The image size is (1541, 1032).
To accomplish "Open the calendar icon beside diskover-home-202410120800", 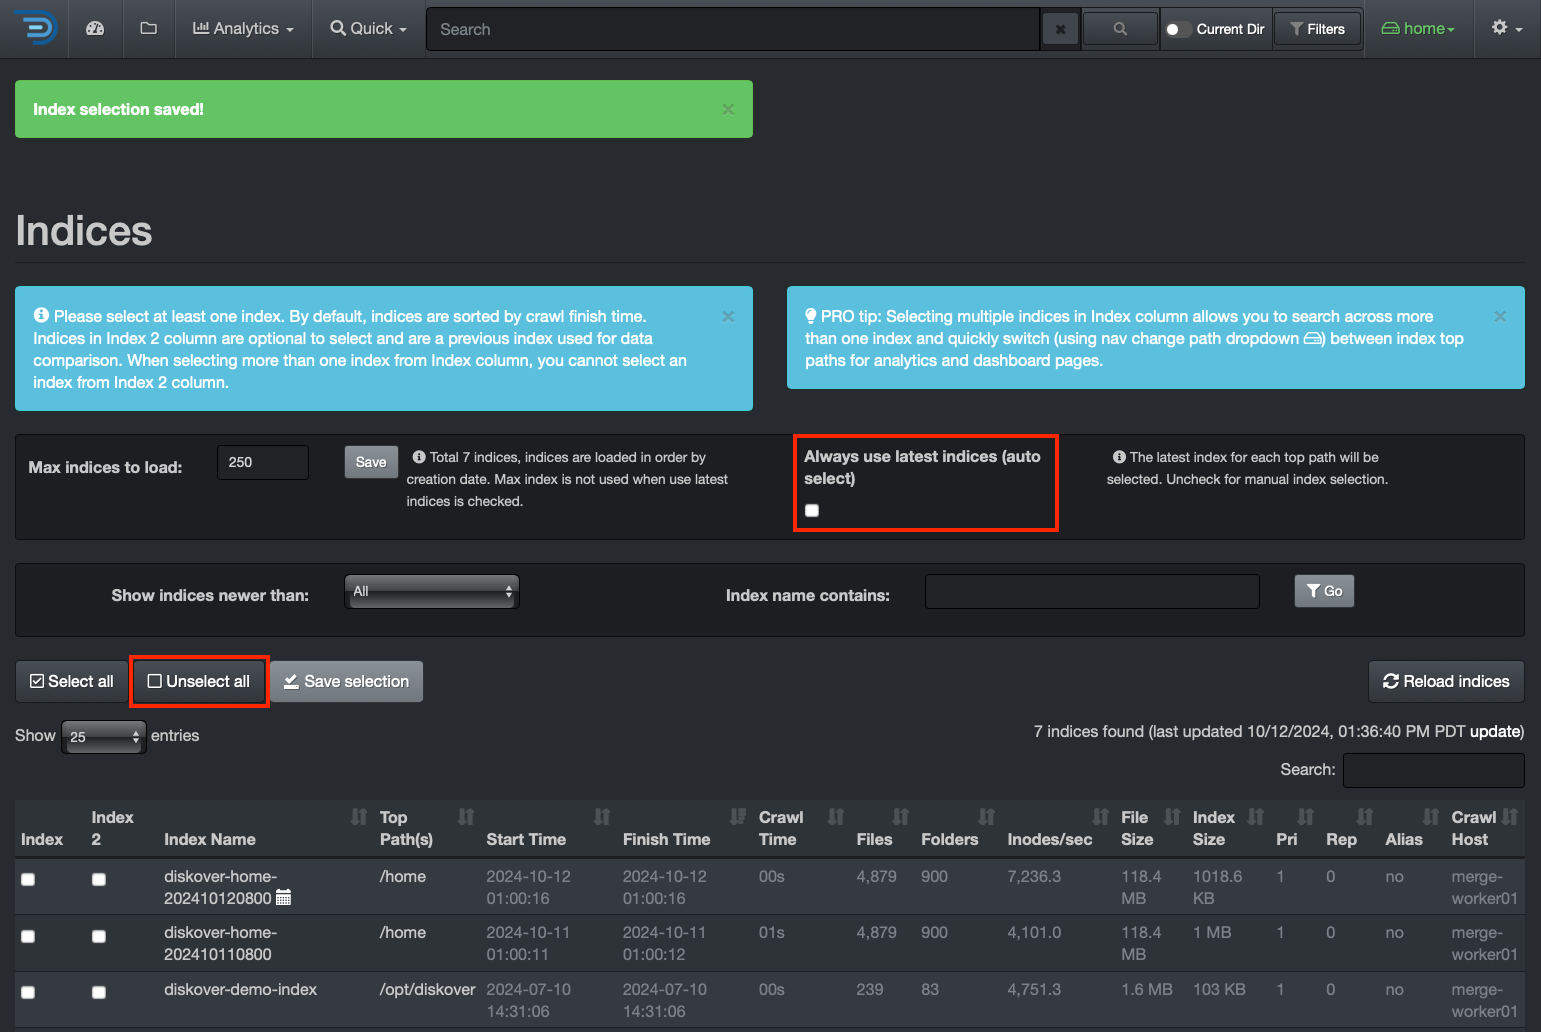I will coord(283,898).
